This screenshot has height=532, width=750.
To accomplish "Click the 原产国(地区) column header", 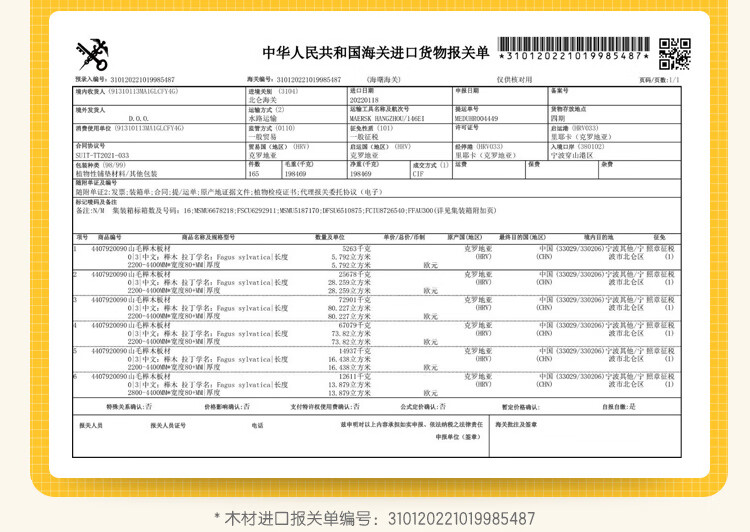I will [x=465, y=237].
